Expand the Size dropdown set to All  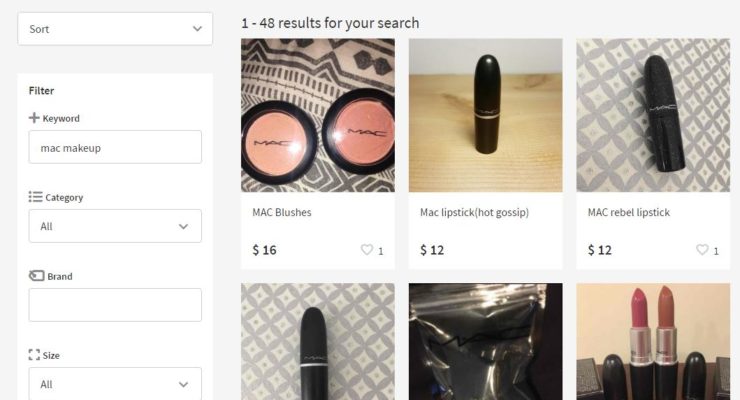115,383
